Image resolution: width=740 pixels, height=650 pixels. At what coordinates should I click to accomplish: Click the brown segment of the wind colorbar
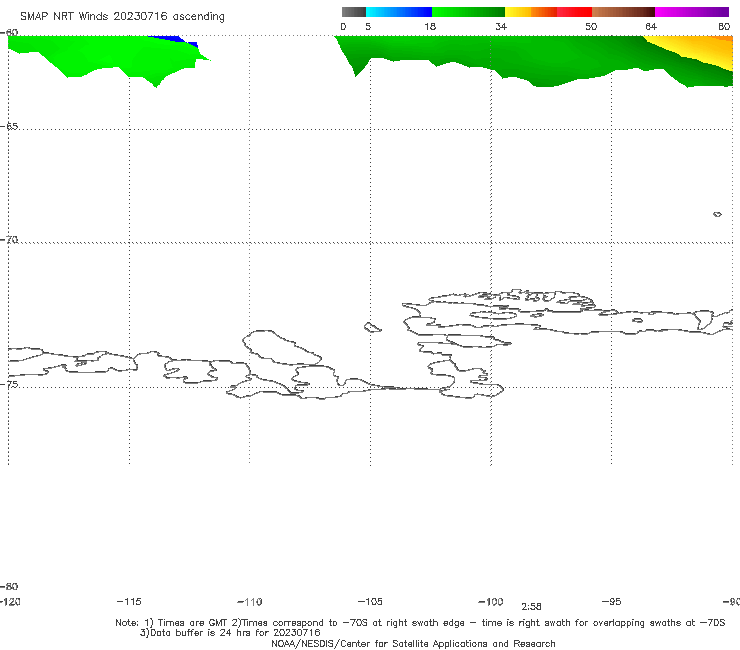tap(623, 12)
